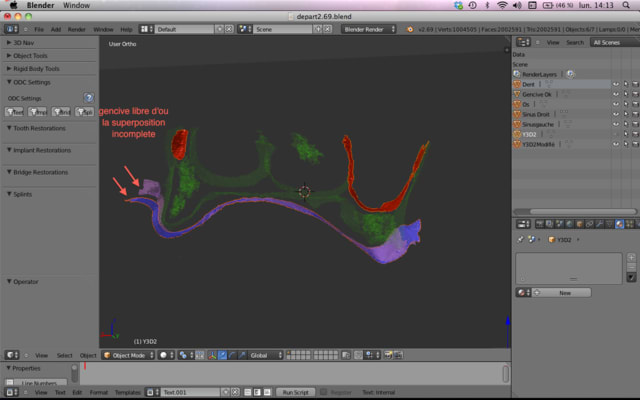Click the Dent object icon in outliner

click(517, 85)
